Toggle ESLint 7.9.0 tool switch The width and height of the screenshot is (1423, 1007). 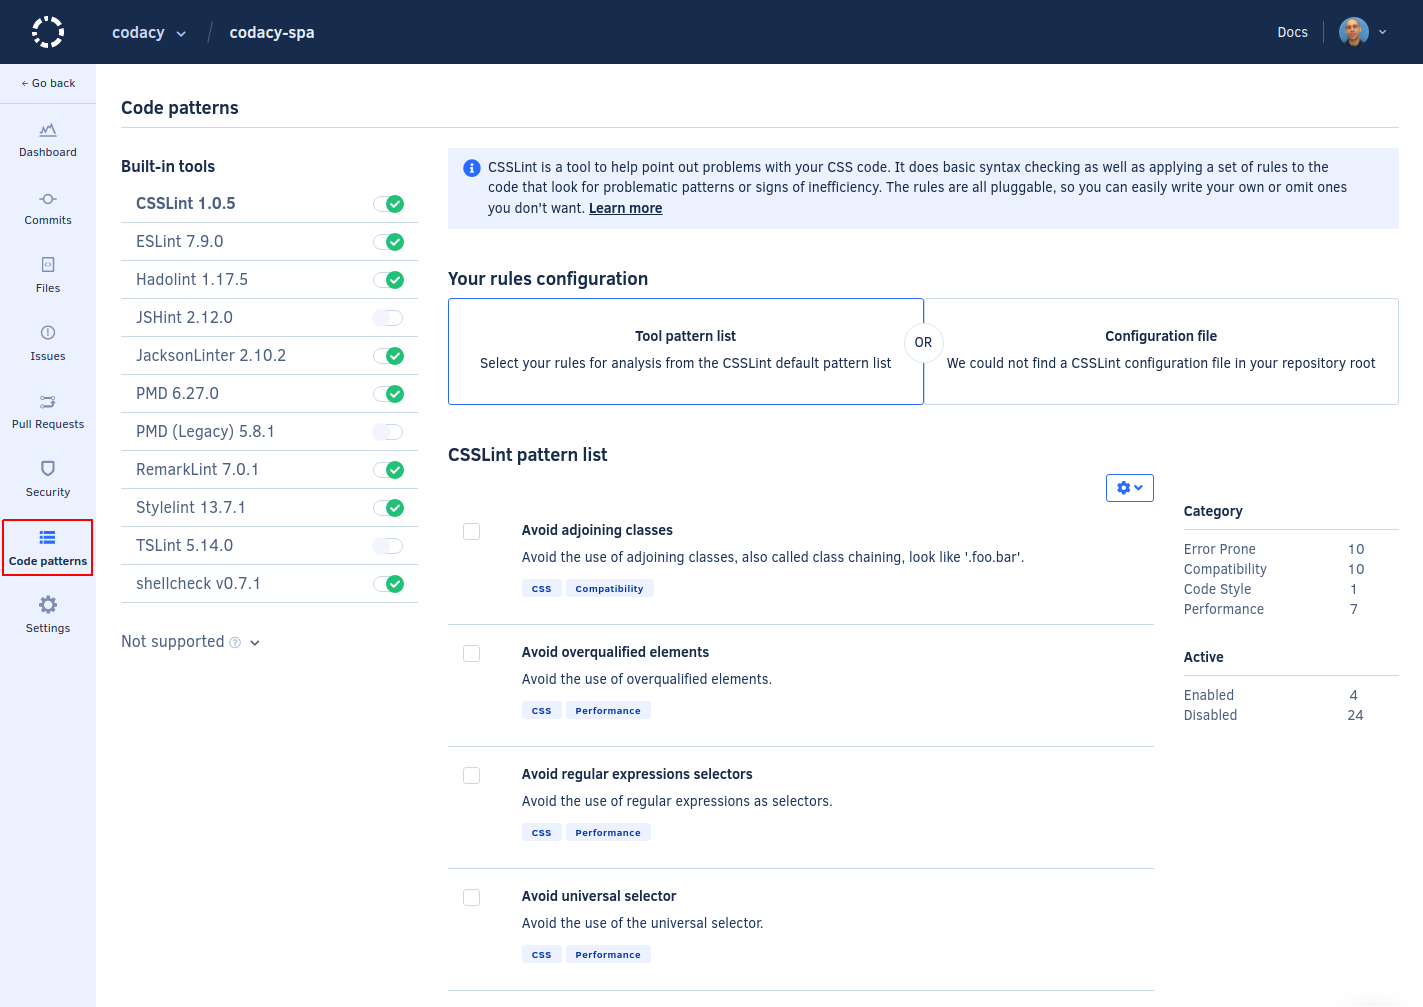388,242
